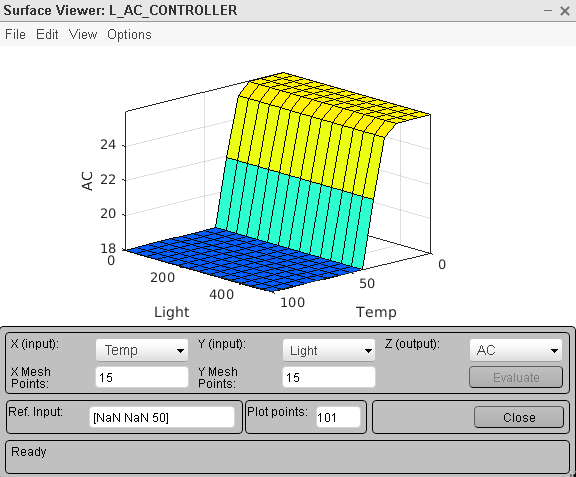Click the Ready status text
This screenshot has height=477, width=576.
[x=29, y=451]
